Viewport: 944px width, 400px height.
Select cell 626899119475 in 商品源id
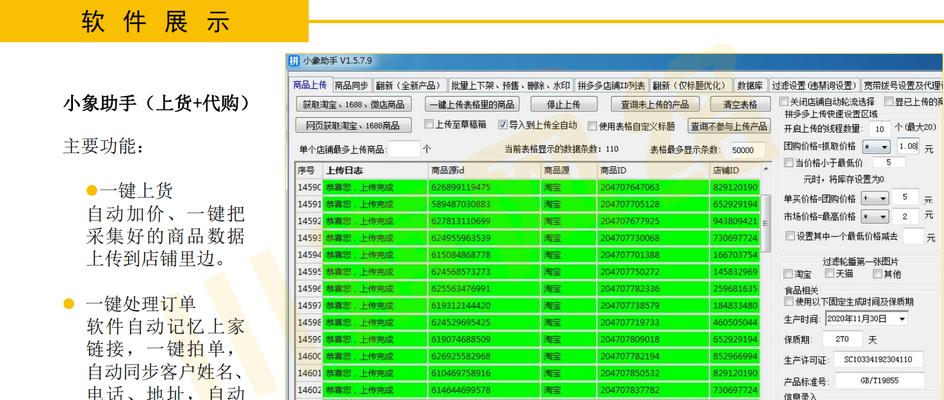(484, 187)
